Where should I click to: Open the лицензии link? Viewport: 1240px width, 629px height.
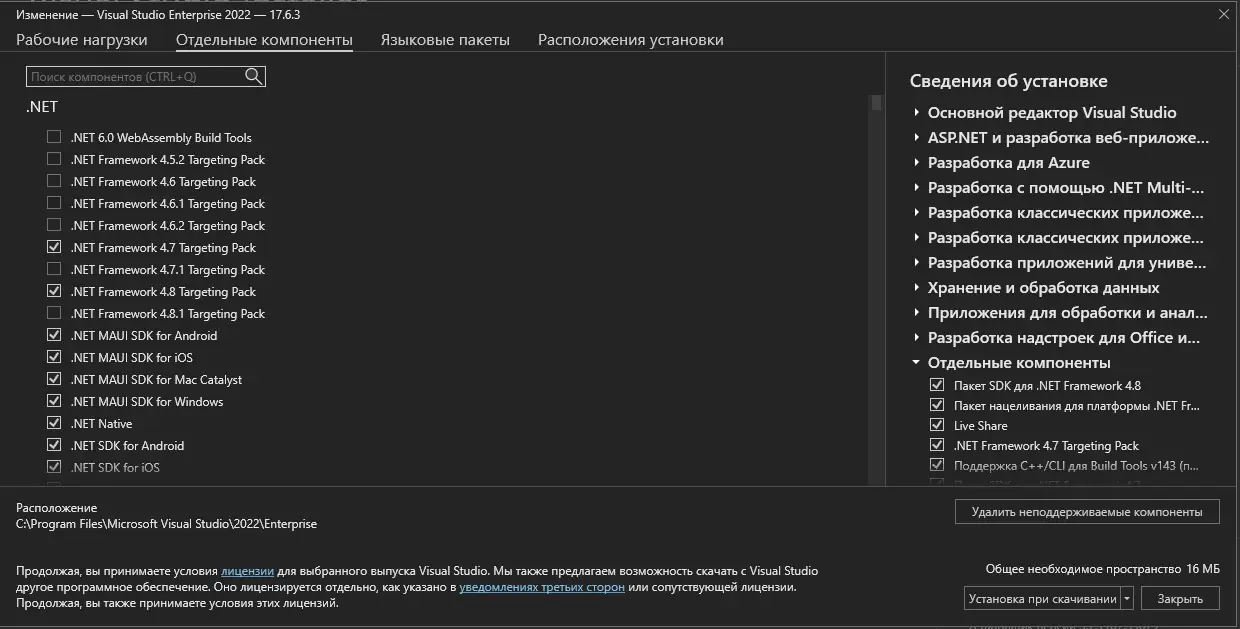click(247, 571)
